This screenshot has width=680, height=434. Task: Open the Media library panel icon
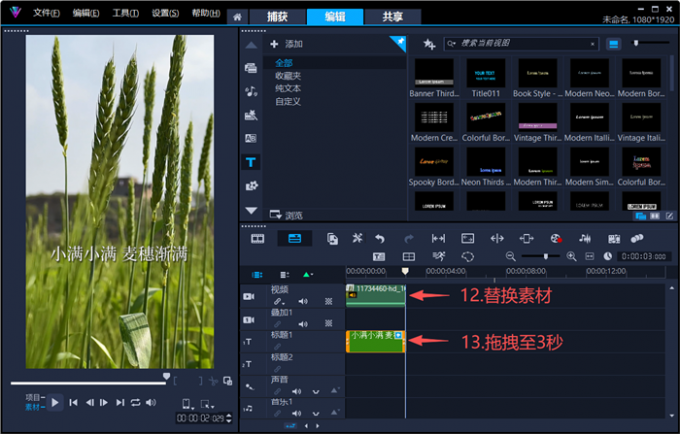251,68
